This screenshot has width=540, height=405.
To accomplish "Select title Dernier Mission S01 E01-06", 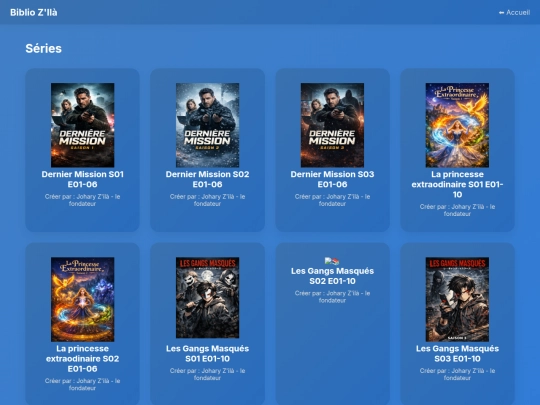I will point(83,179).
